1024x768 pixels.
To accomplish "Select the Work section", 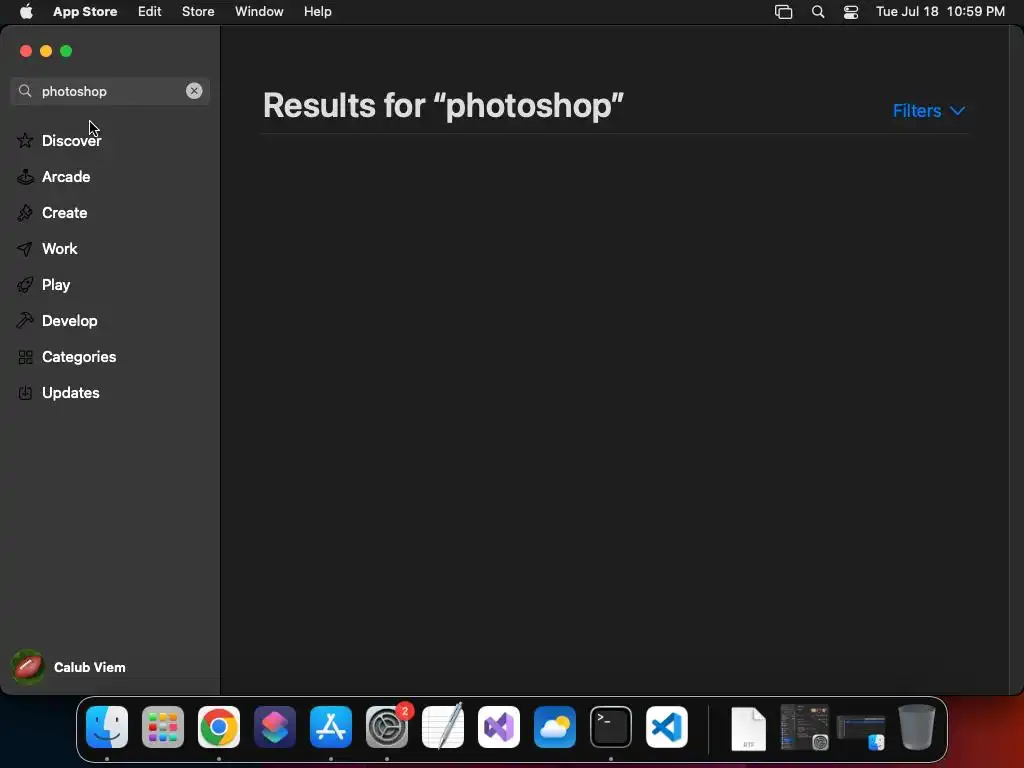I will (x=110, y=248).
